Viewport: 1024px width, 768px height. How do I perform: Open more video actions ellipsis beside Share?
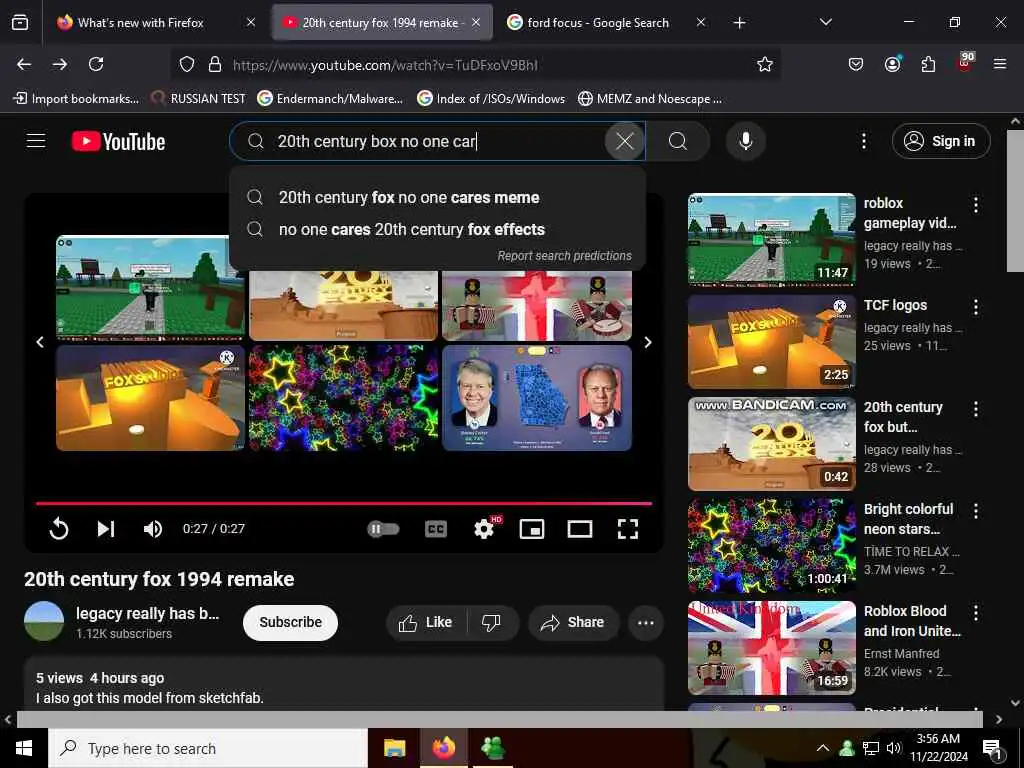(x=646, y=622)
